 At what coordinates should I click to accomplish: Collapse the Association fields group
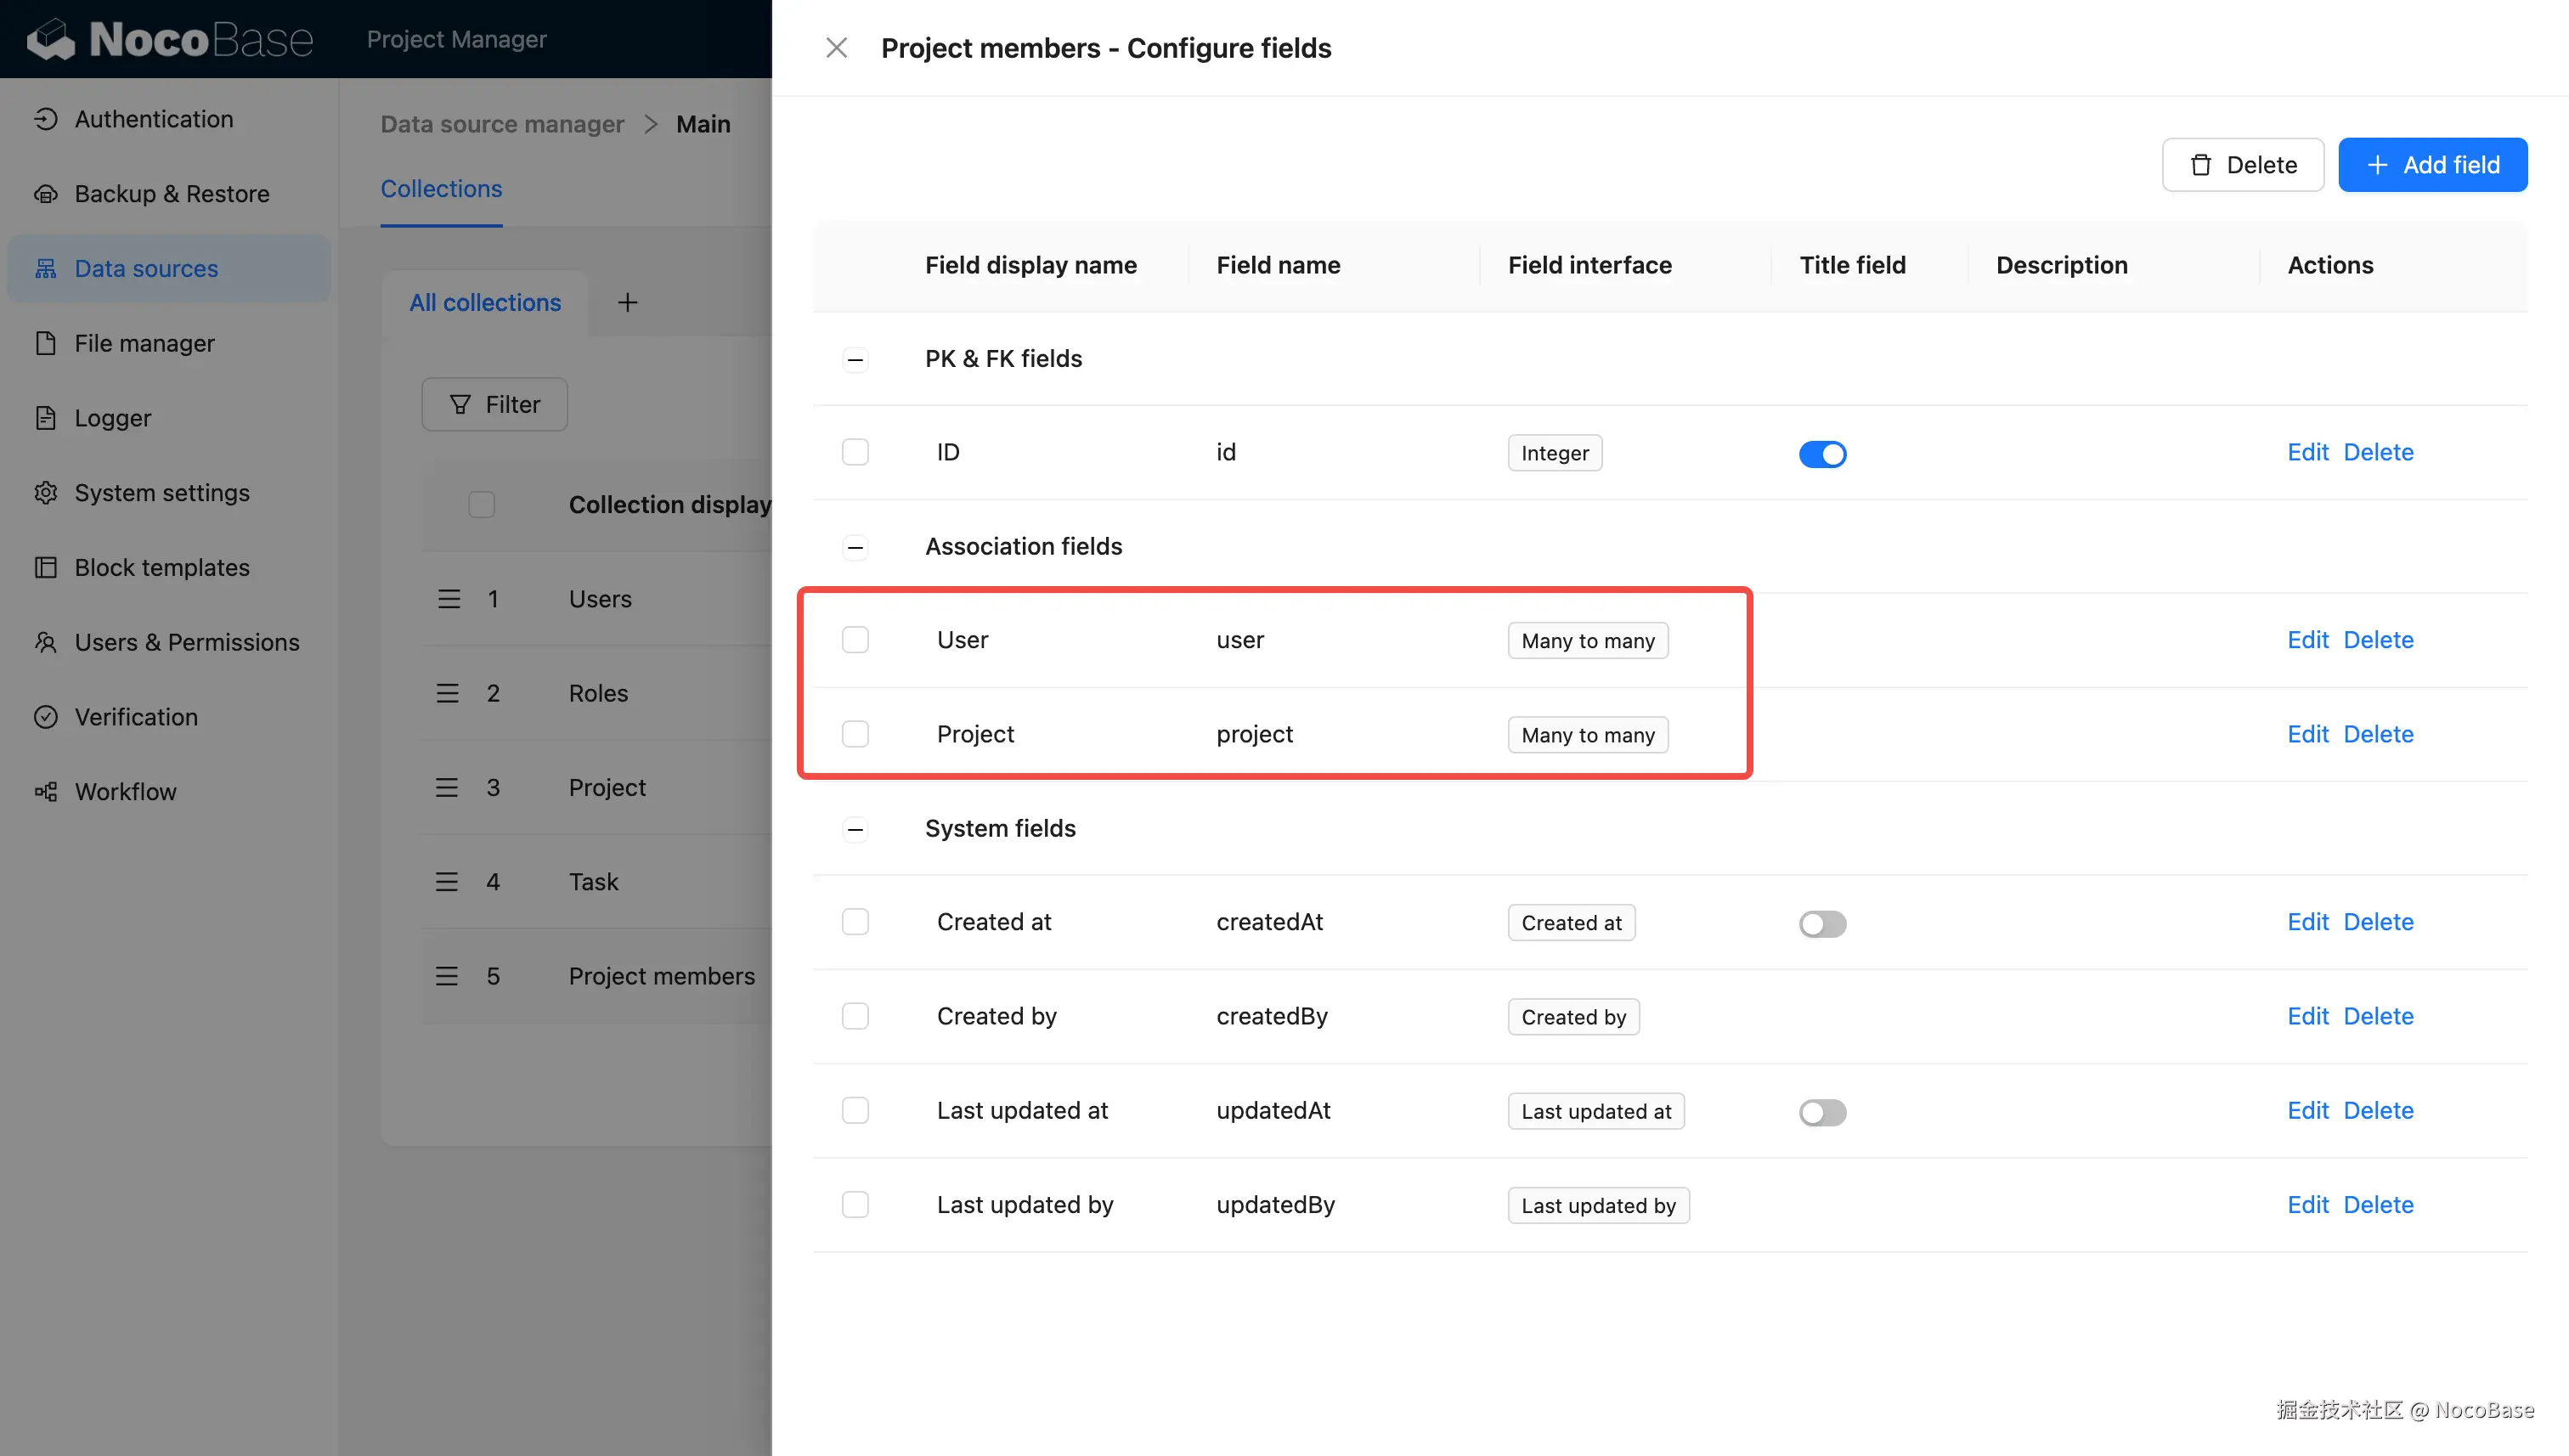click(855, 547)
